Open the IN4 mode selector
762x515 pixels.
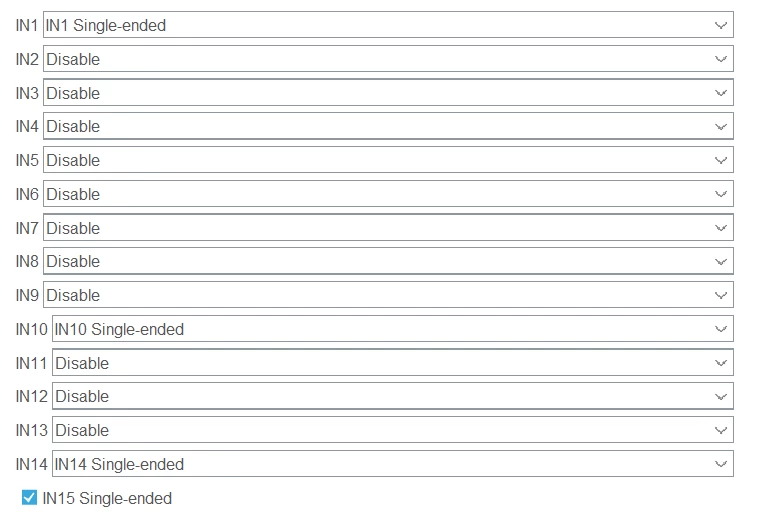tap(388, 126)
